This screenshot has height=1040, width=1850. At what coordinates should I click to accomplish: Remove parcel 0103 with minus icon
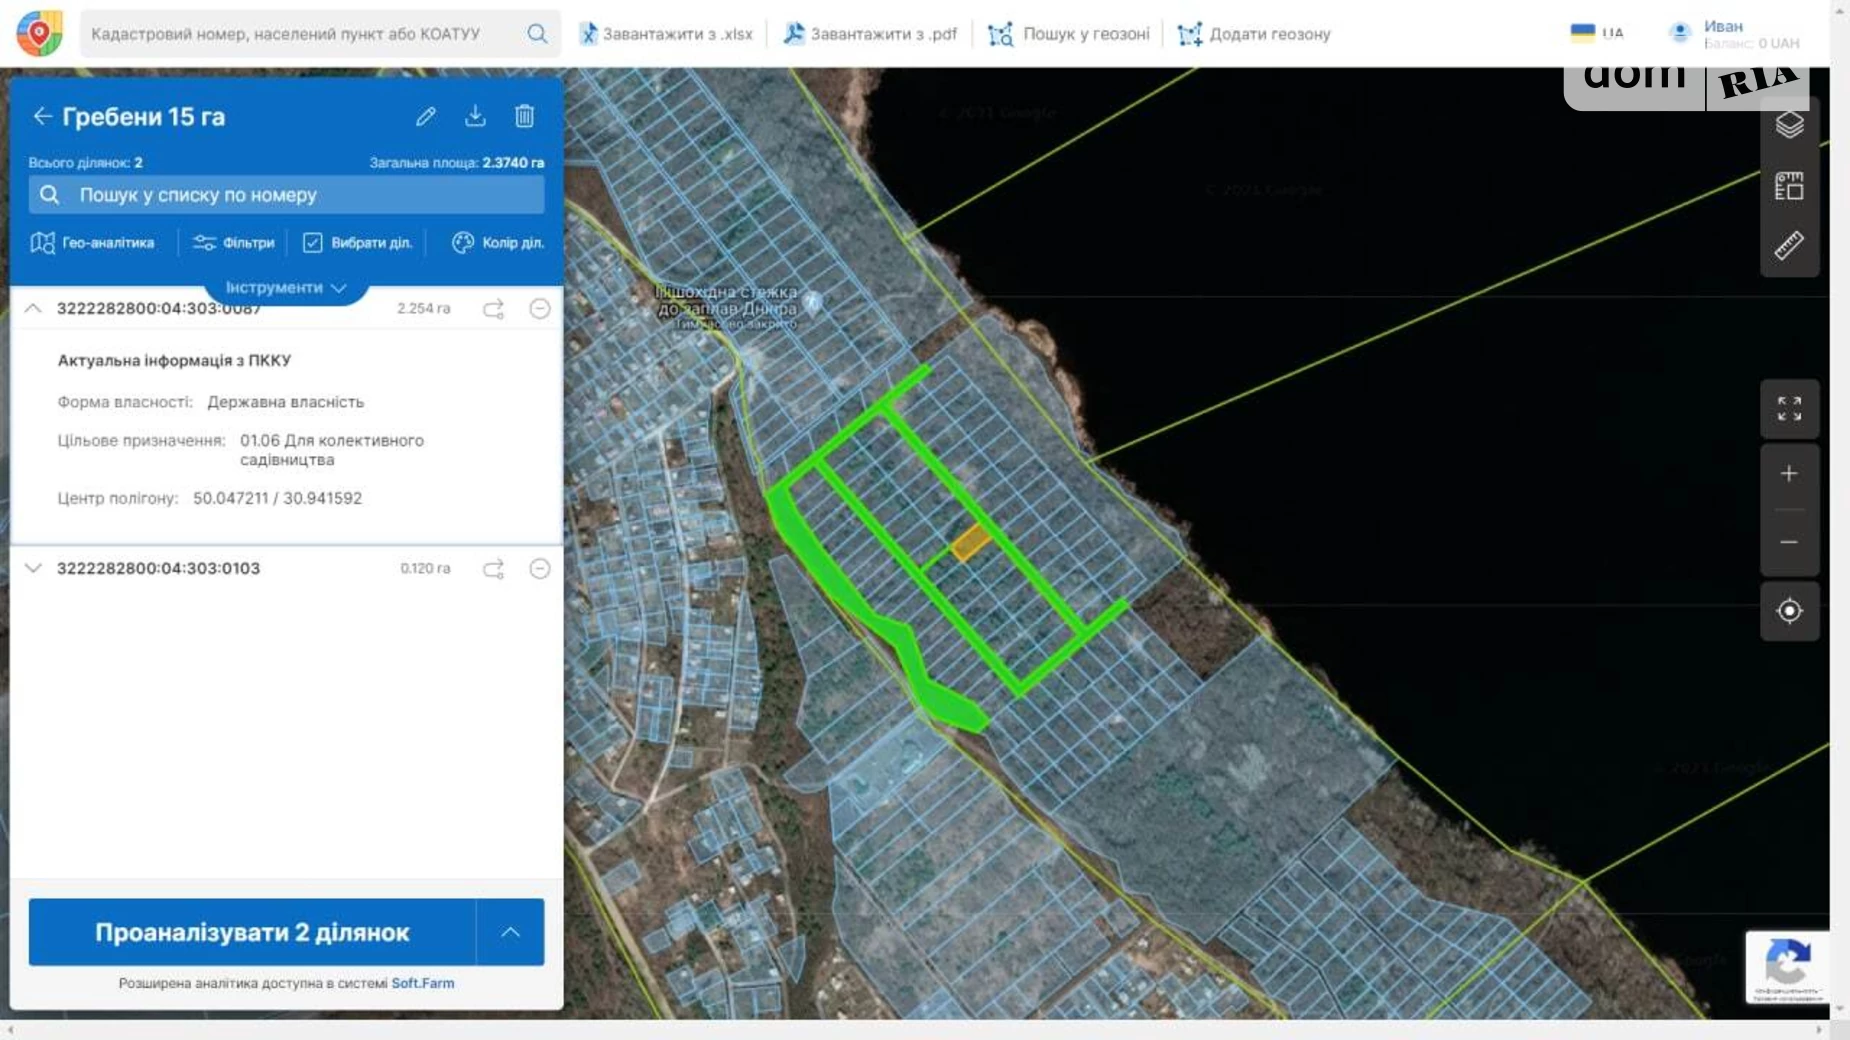click(x=540, y=568)
